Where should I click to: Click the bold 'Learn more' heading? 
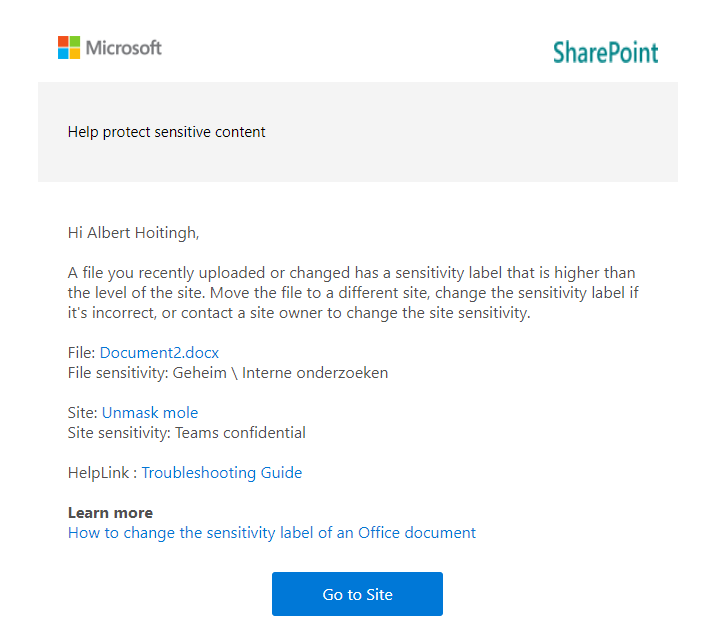click(110, 513)
